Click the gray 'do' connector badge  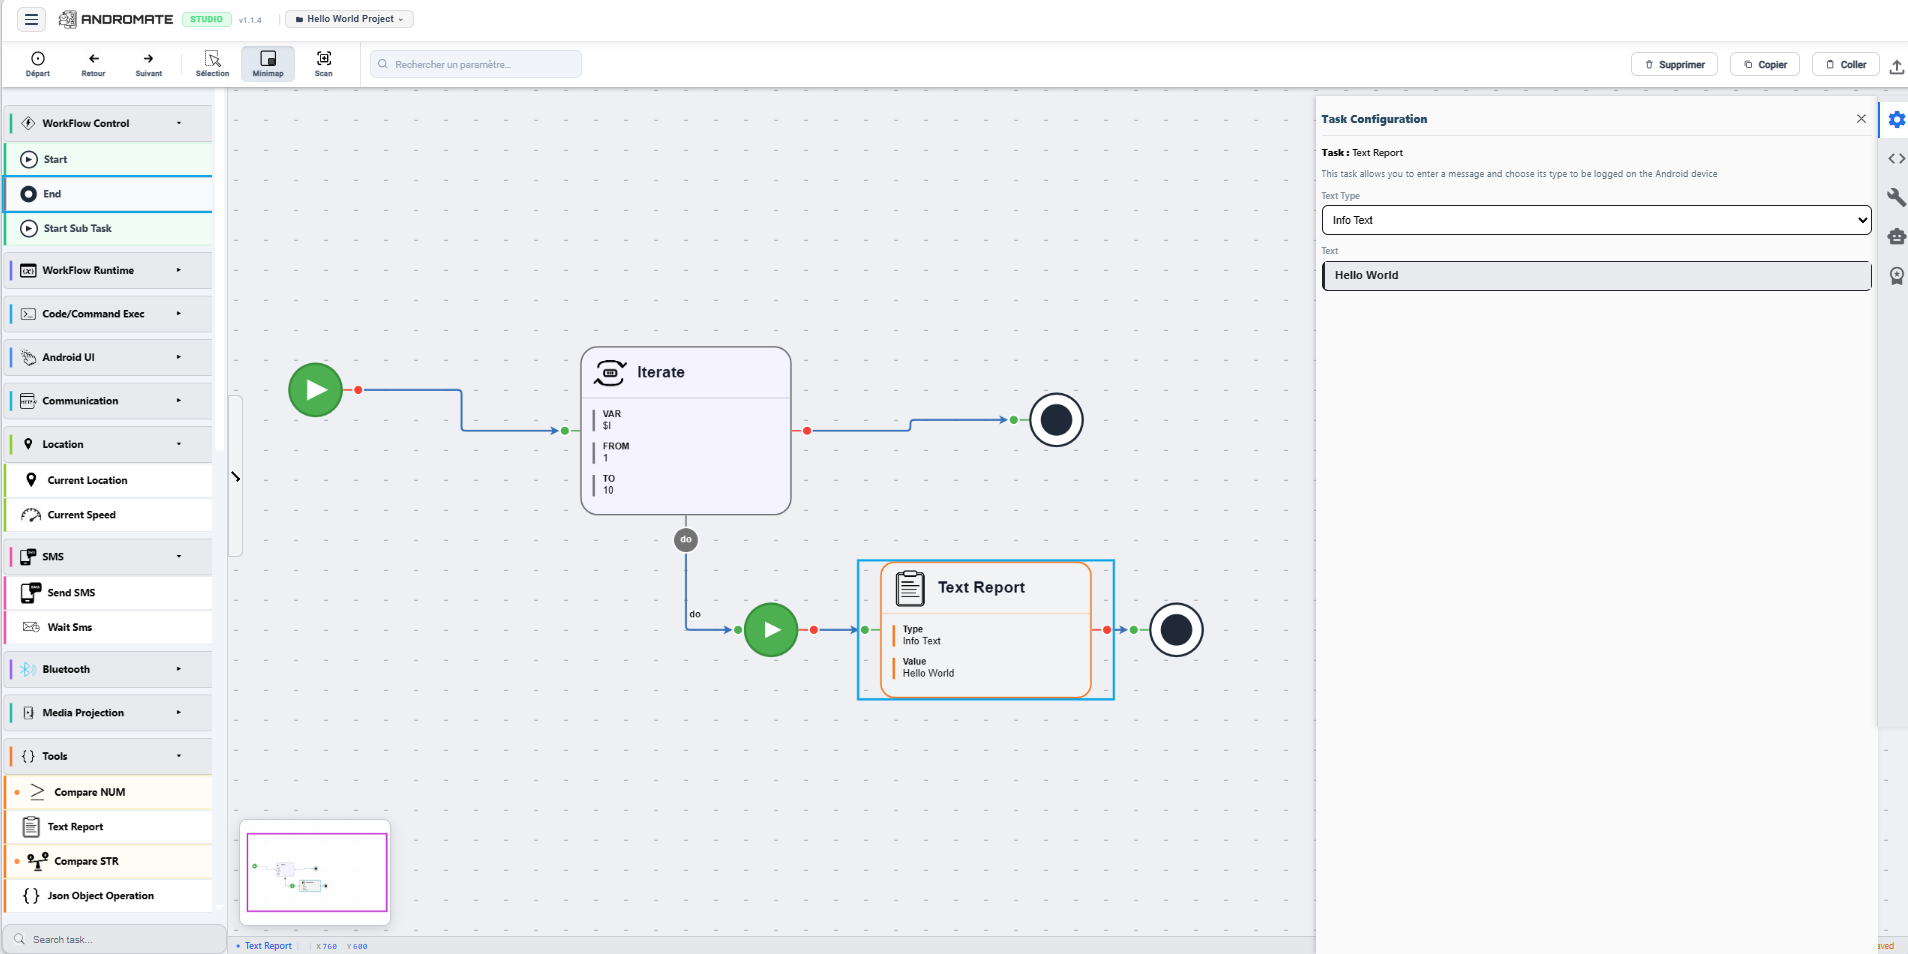click(x=686, y=540)
